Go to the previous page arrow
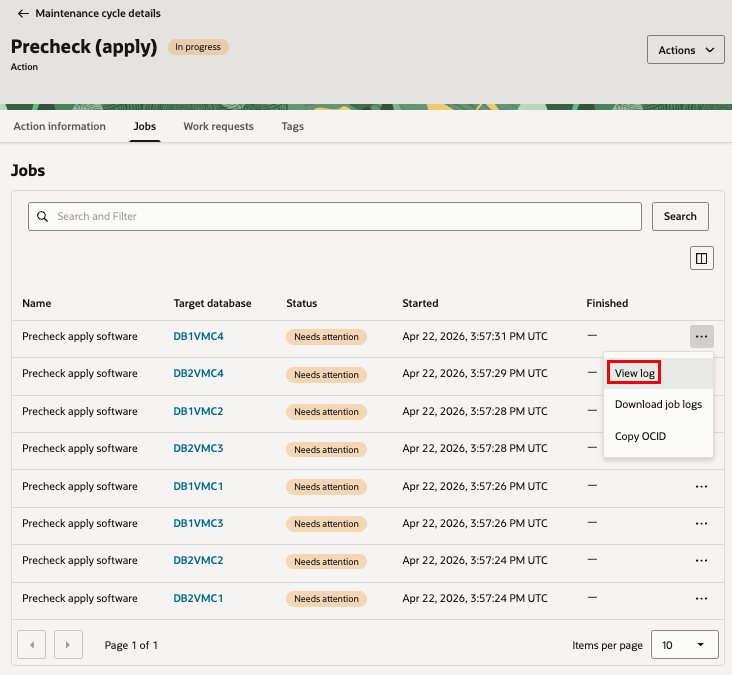The width and height of the screenshot is (732, 675). pyautogui.click(x=31, y=645)
